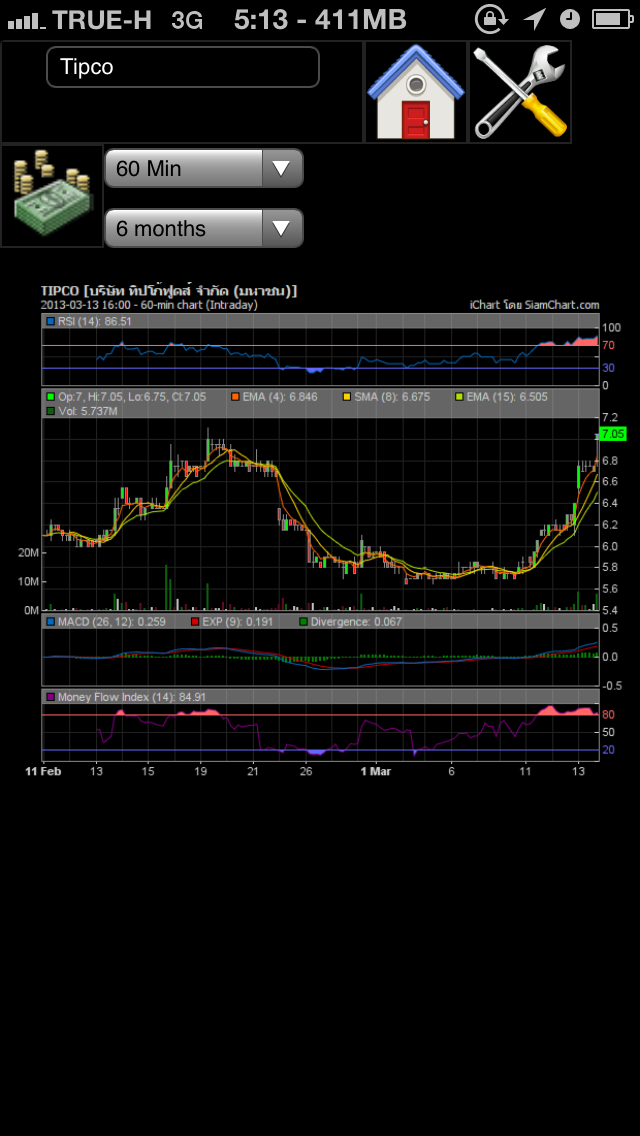
Task: Click the SMA (8): 6.675 legend
Action: (x=386, y=396)
